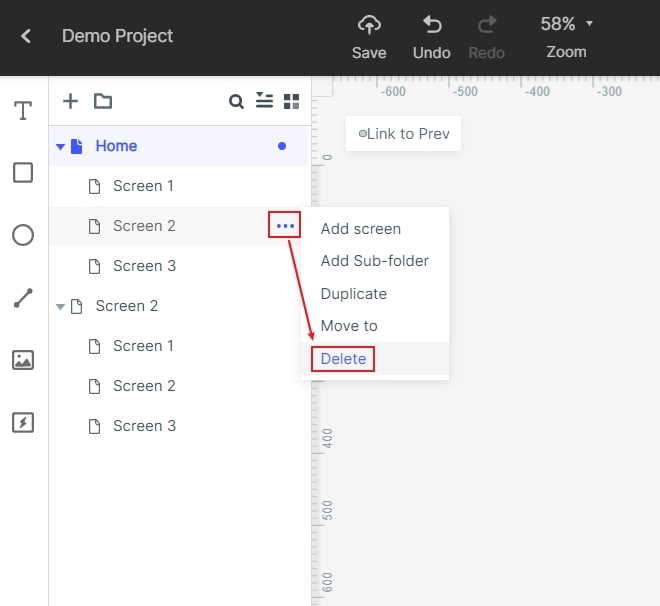Click Home page document icon
Screen dimensions: 660x606
(77, 146)
